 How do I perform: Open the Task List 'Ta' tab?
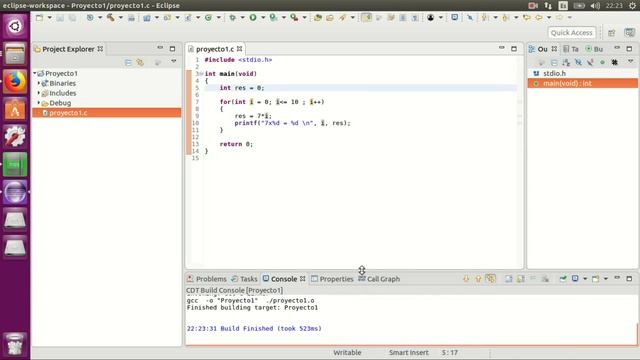[x=571, y=49]
